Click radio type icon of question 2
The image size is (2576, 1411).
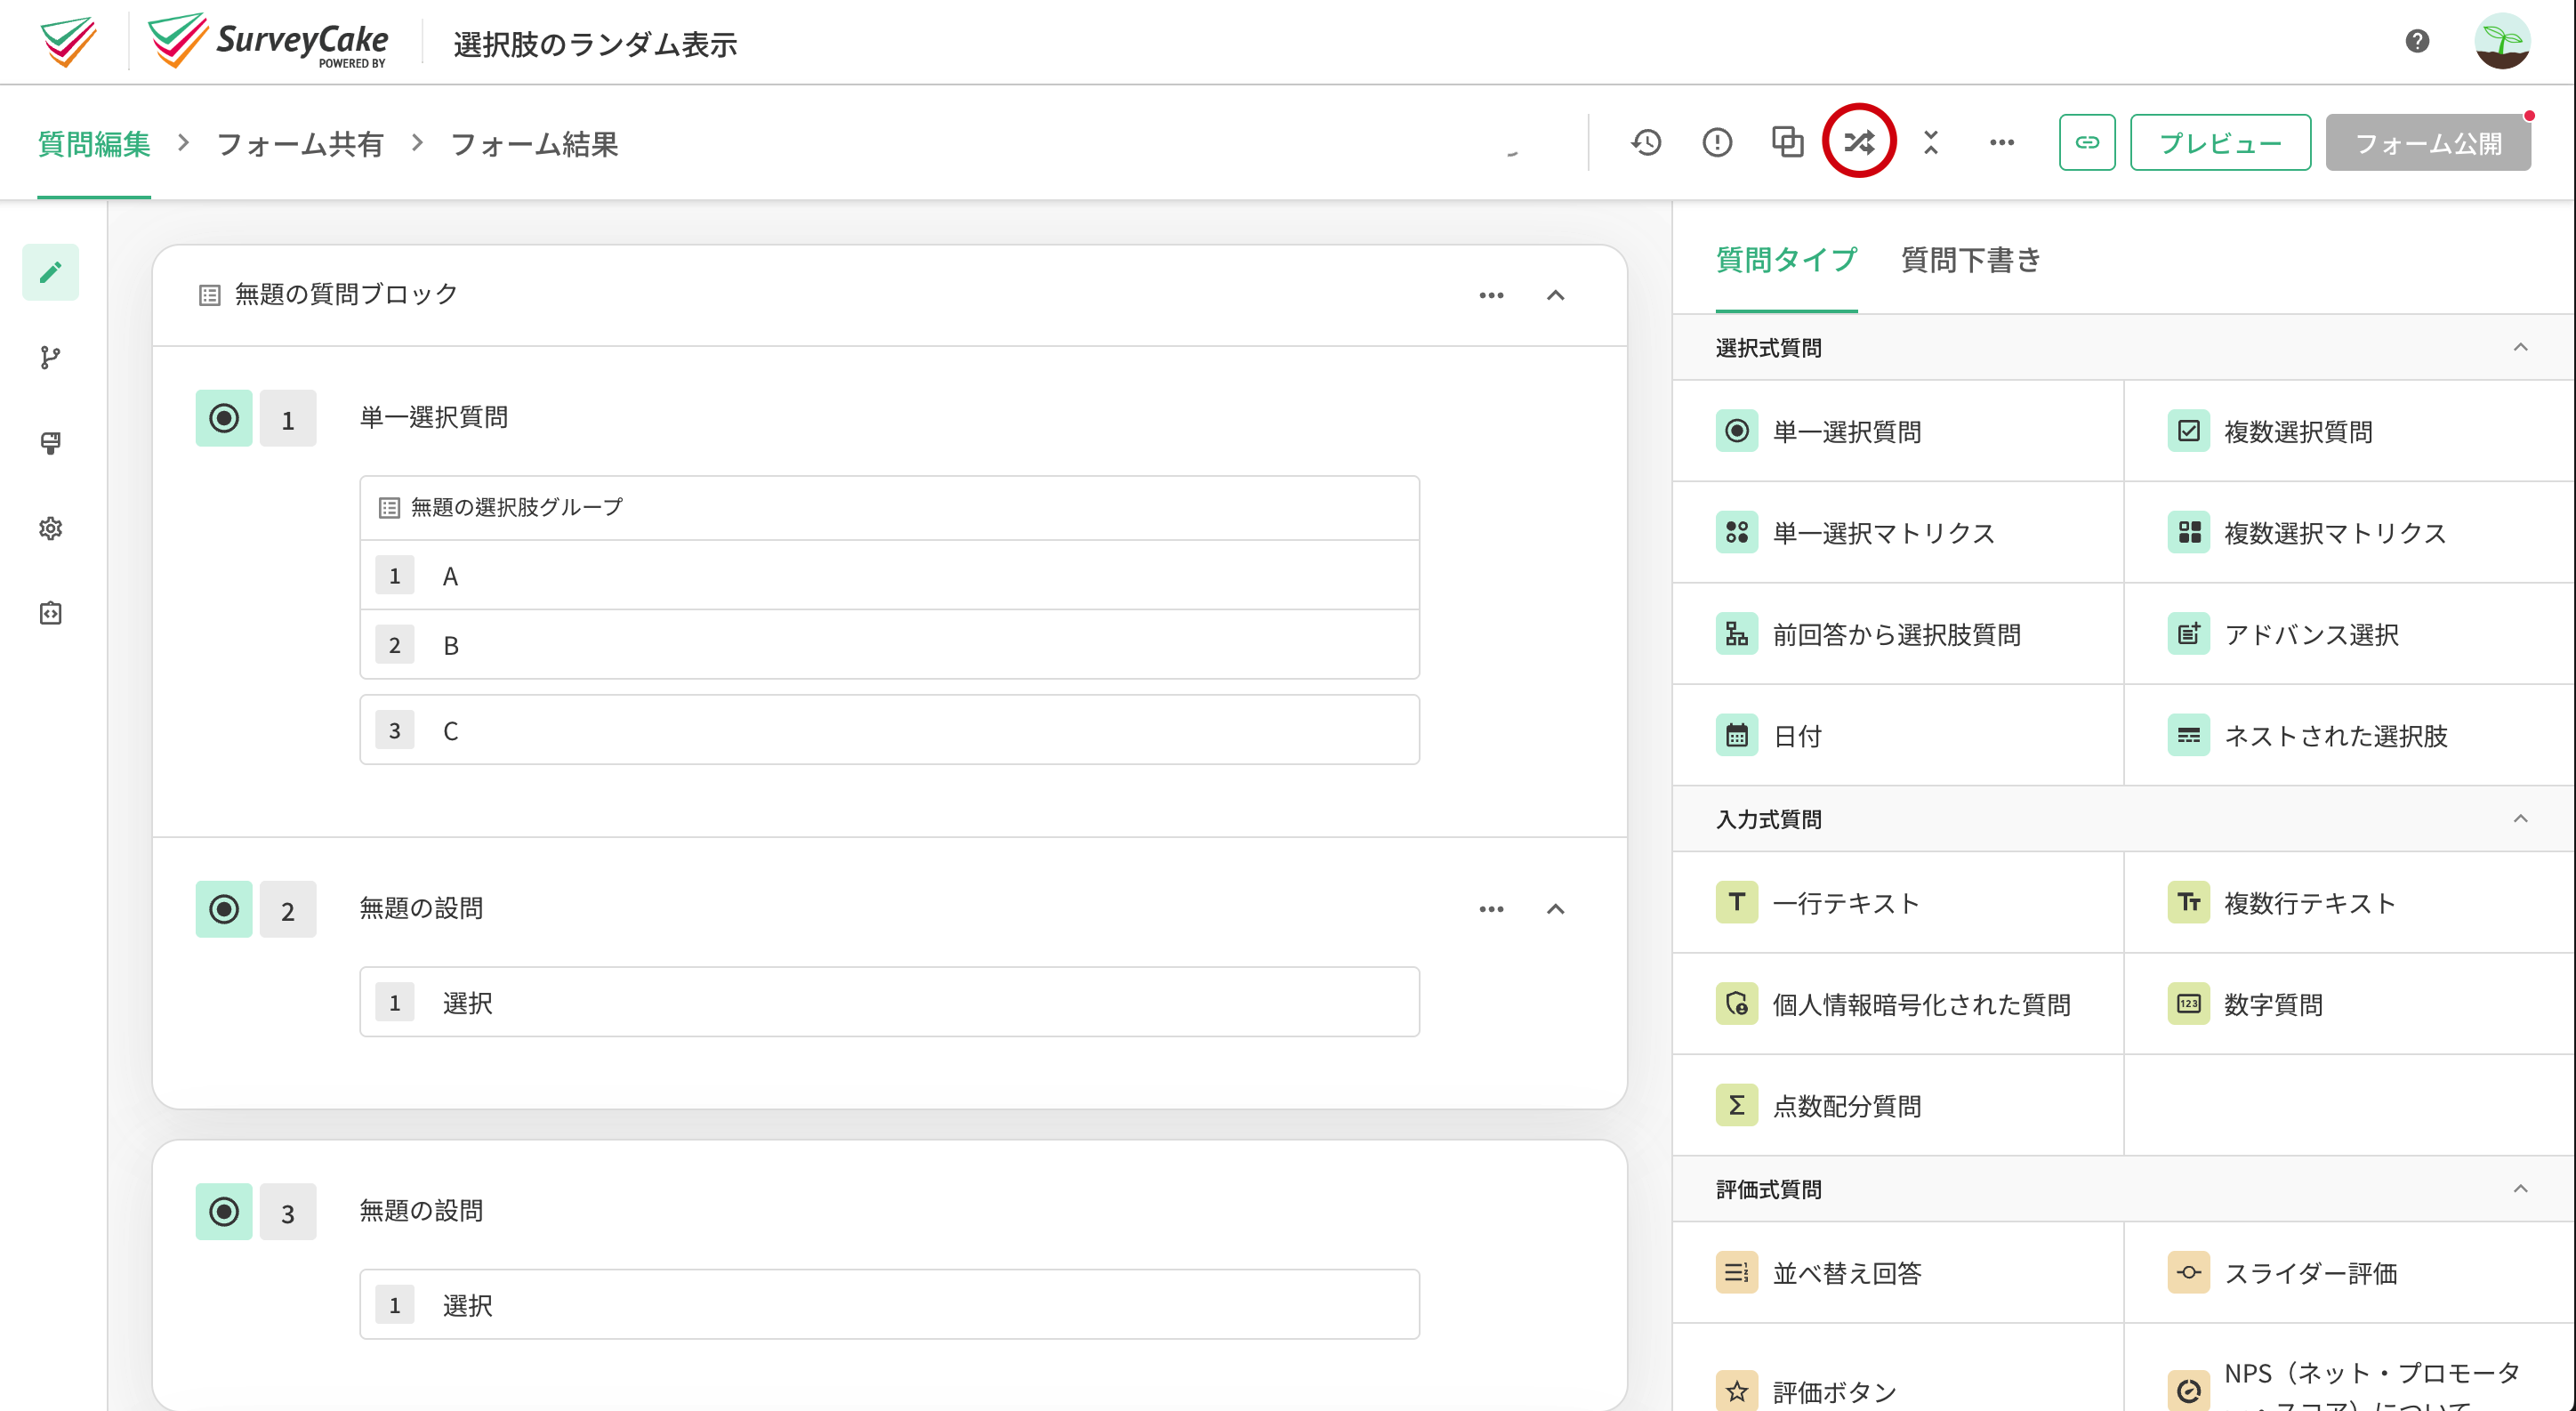(x=224, y=909)
